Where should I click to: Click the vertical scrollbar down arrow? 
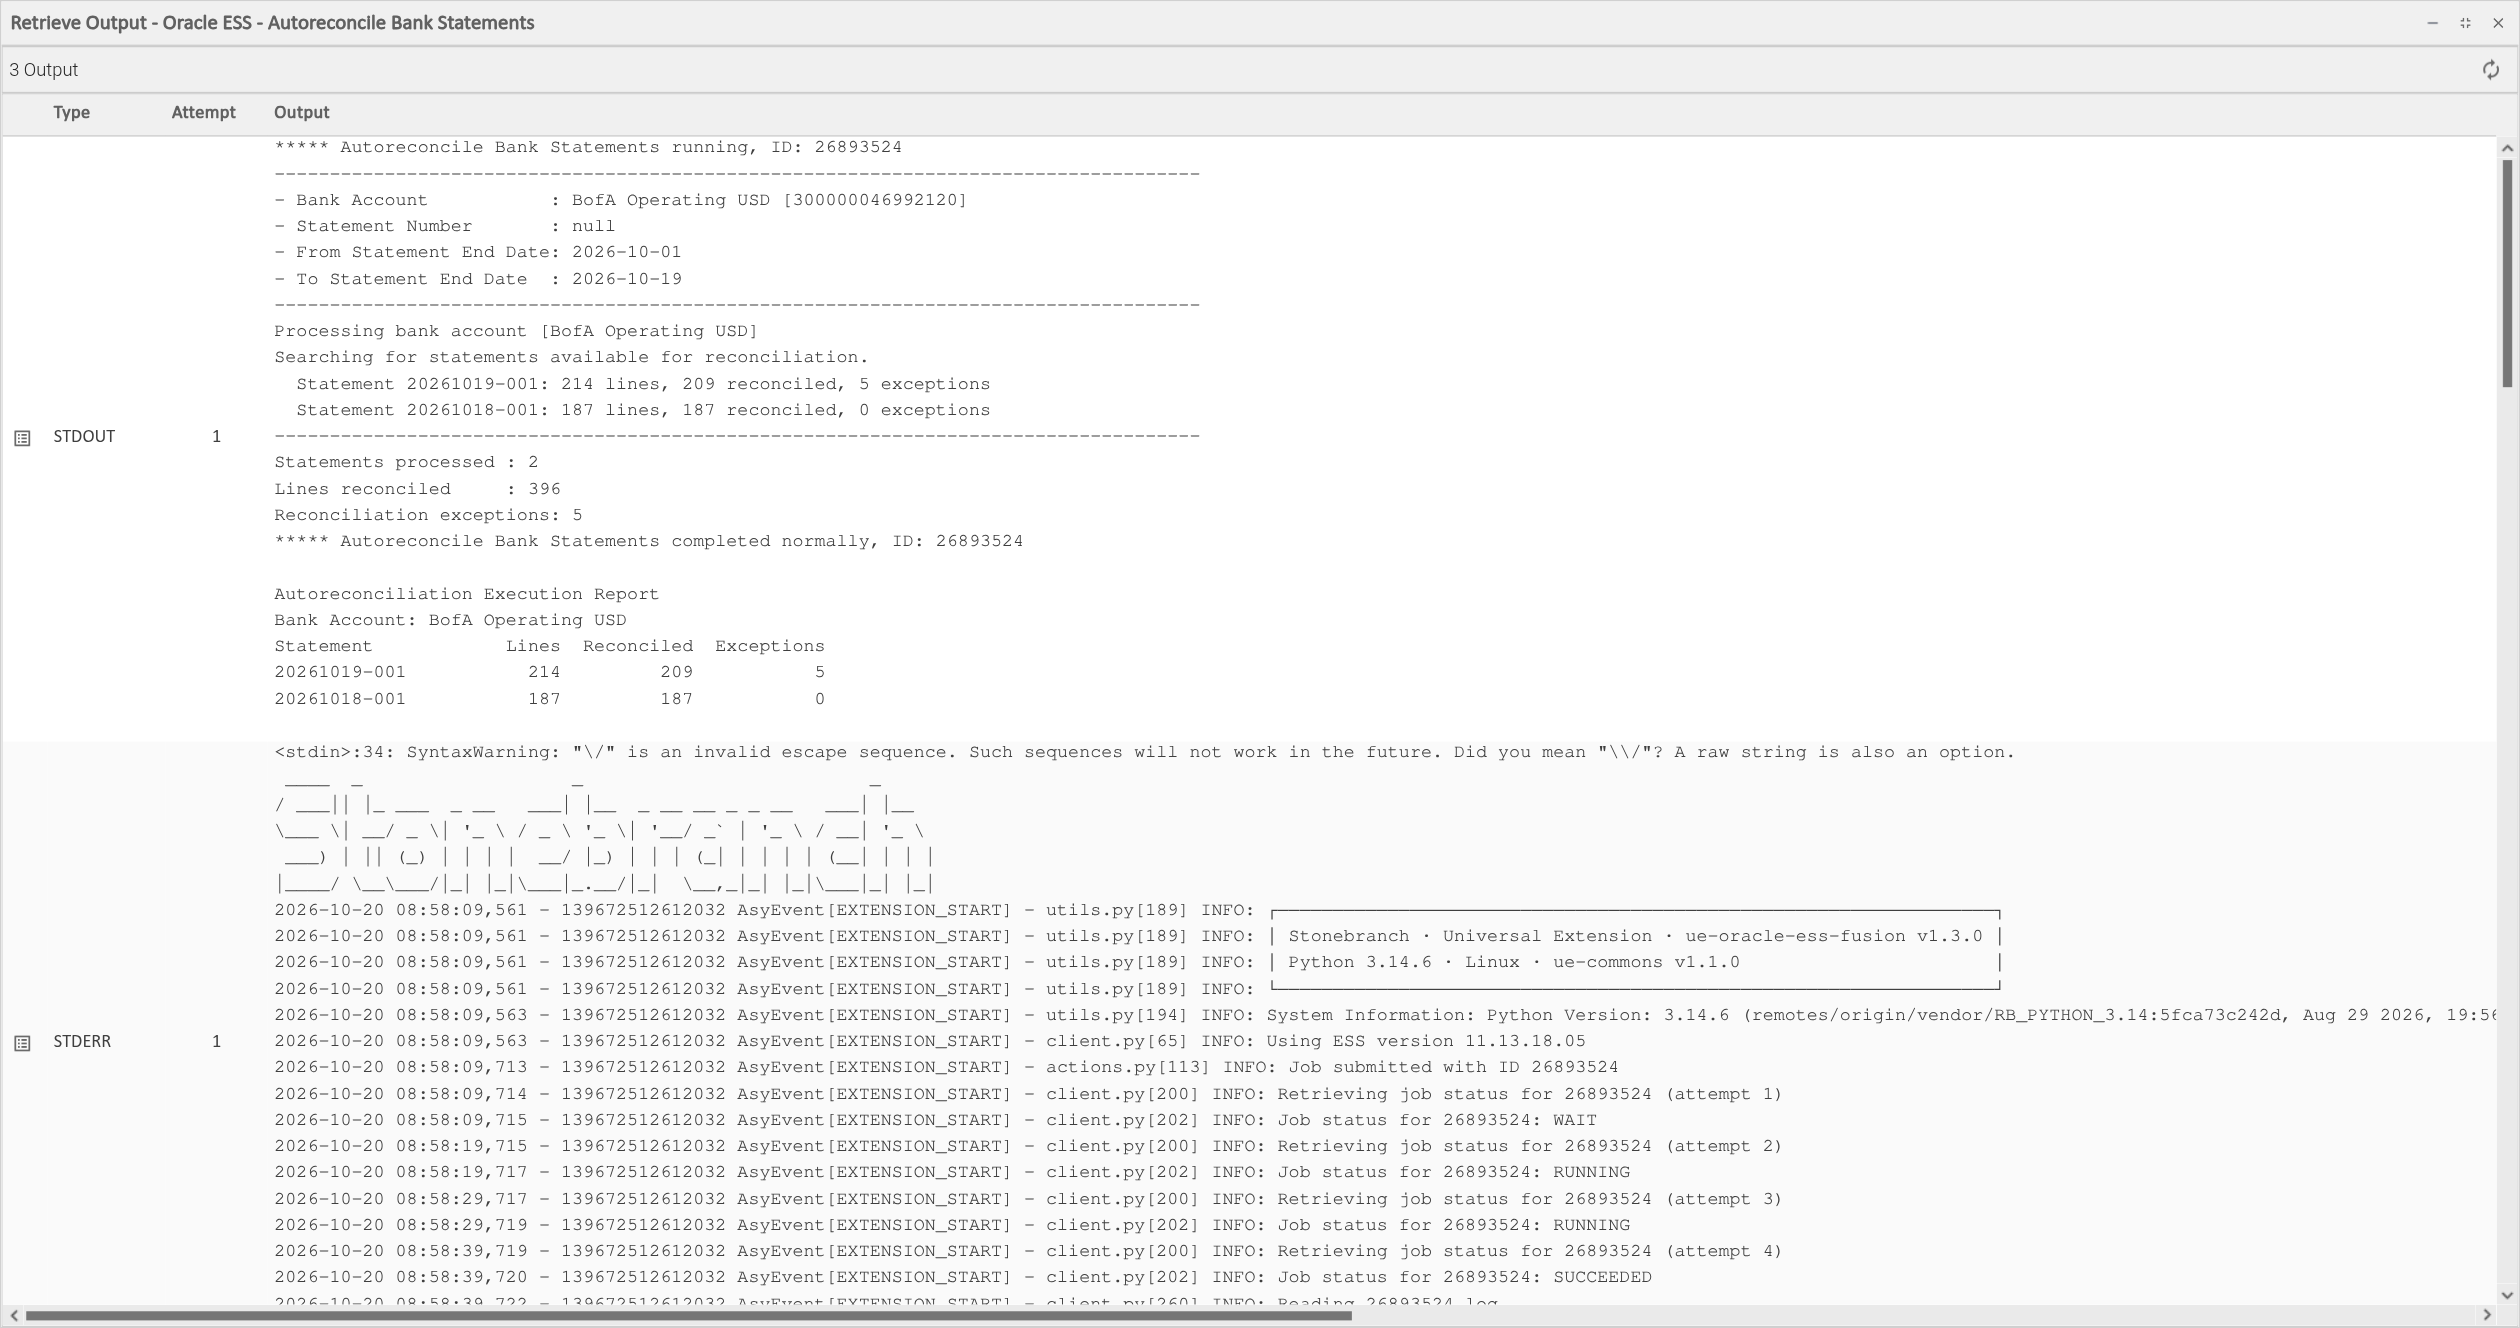(x=2507, y=1295)
